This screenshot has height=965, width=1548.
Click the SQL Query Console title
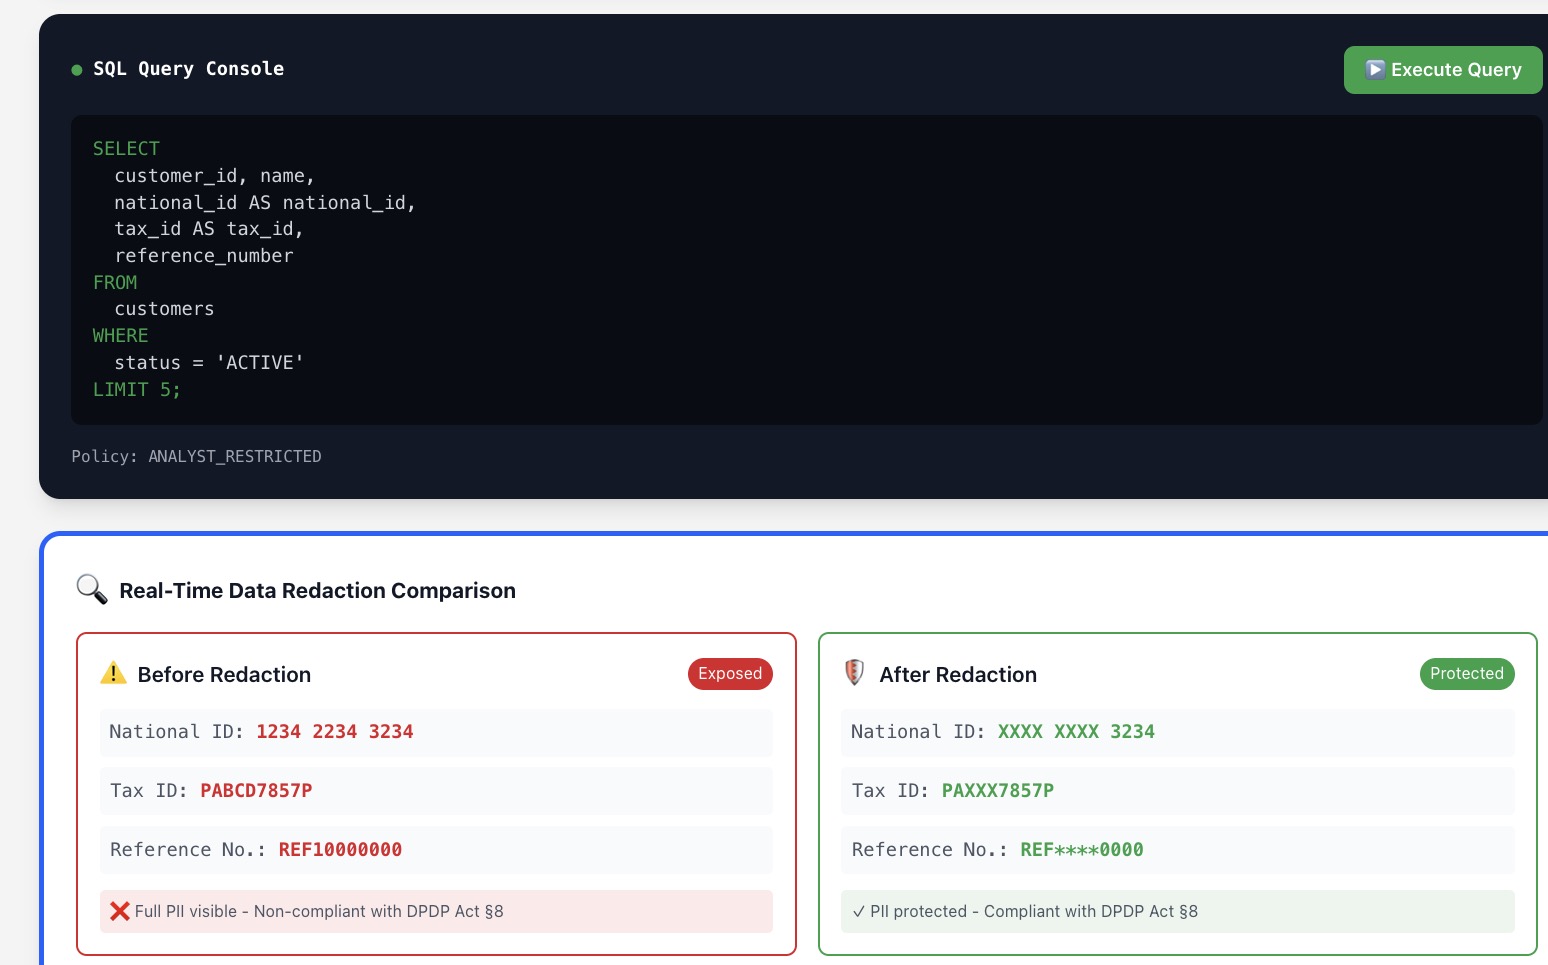point(189,69)
